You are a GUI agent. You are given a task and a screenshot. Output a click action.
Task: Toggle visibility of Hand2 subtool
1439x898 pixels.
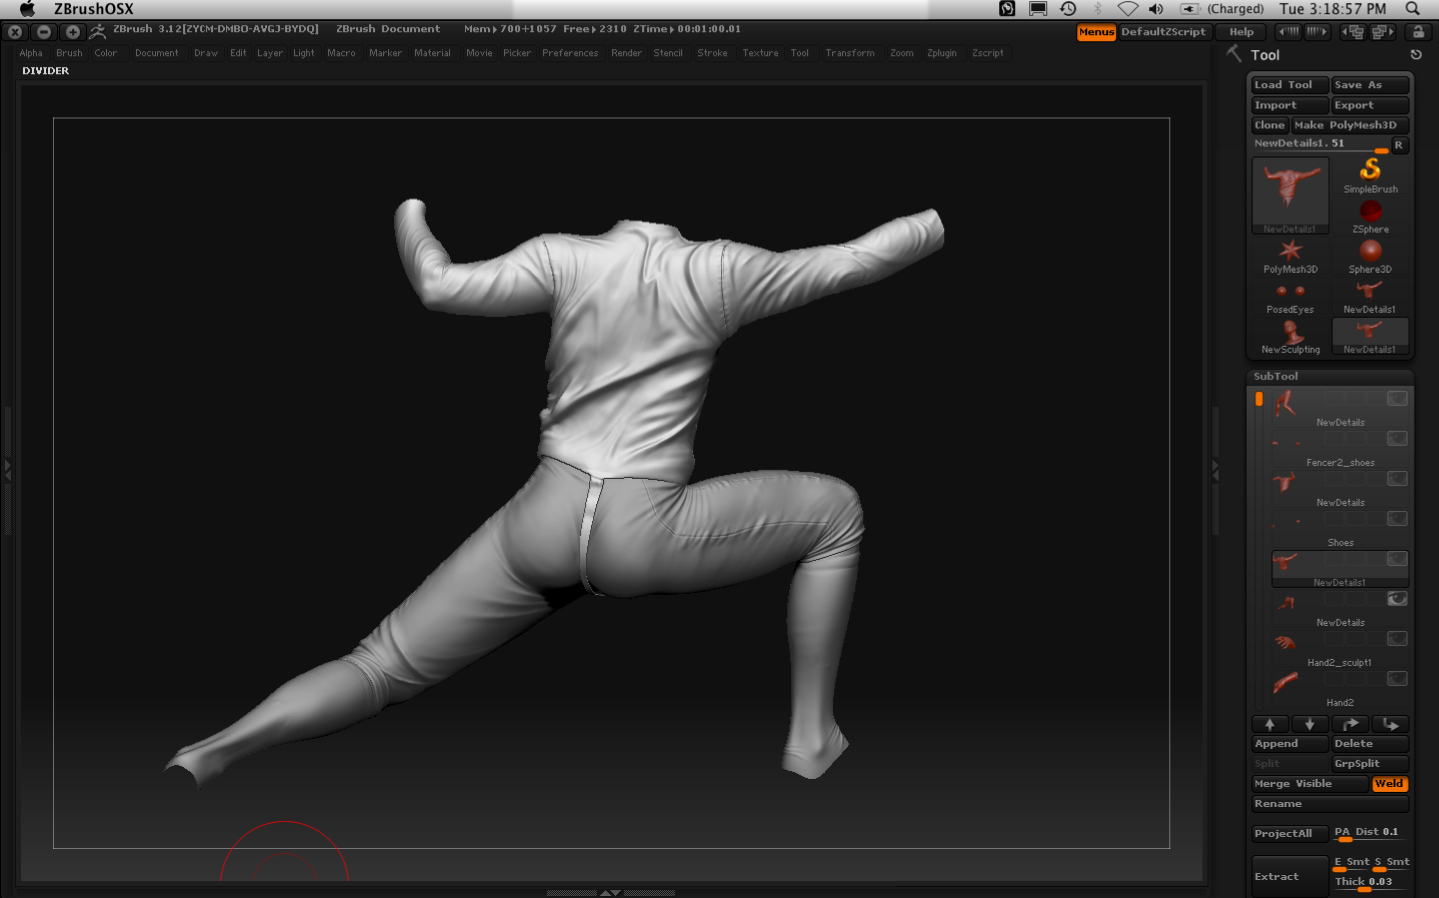click(x=1397, y=679)
